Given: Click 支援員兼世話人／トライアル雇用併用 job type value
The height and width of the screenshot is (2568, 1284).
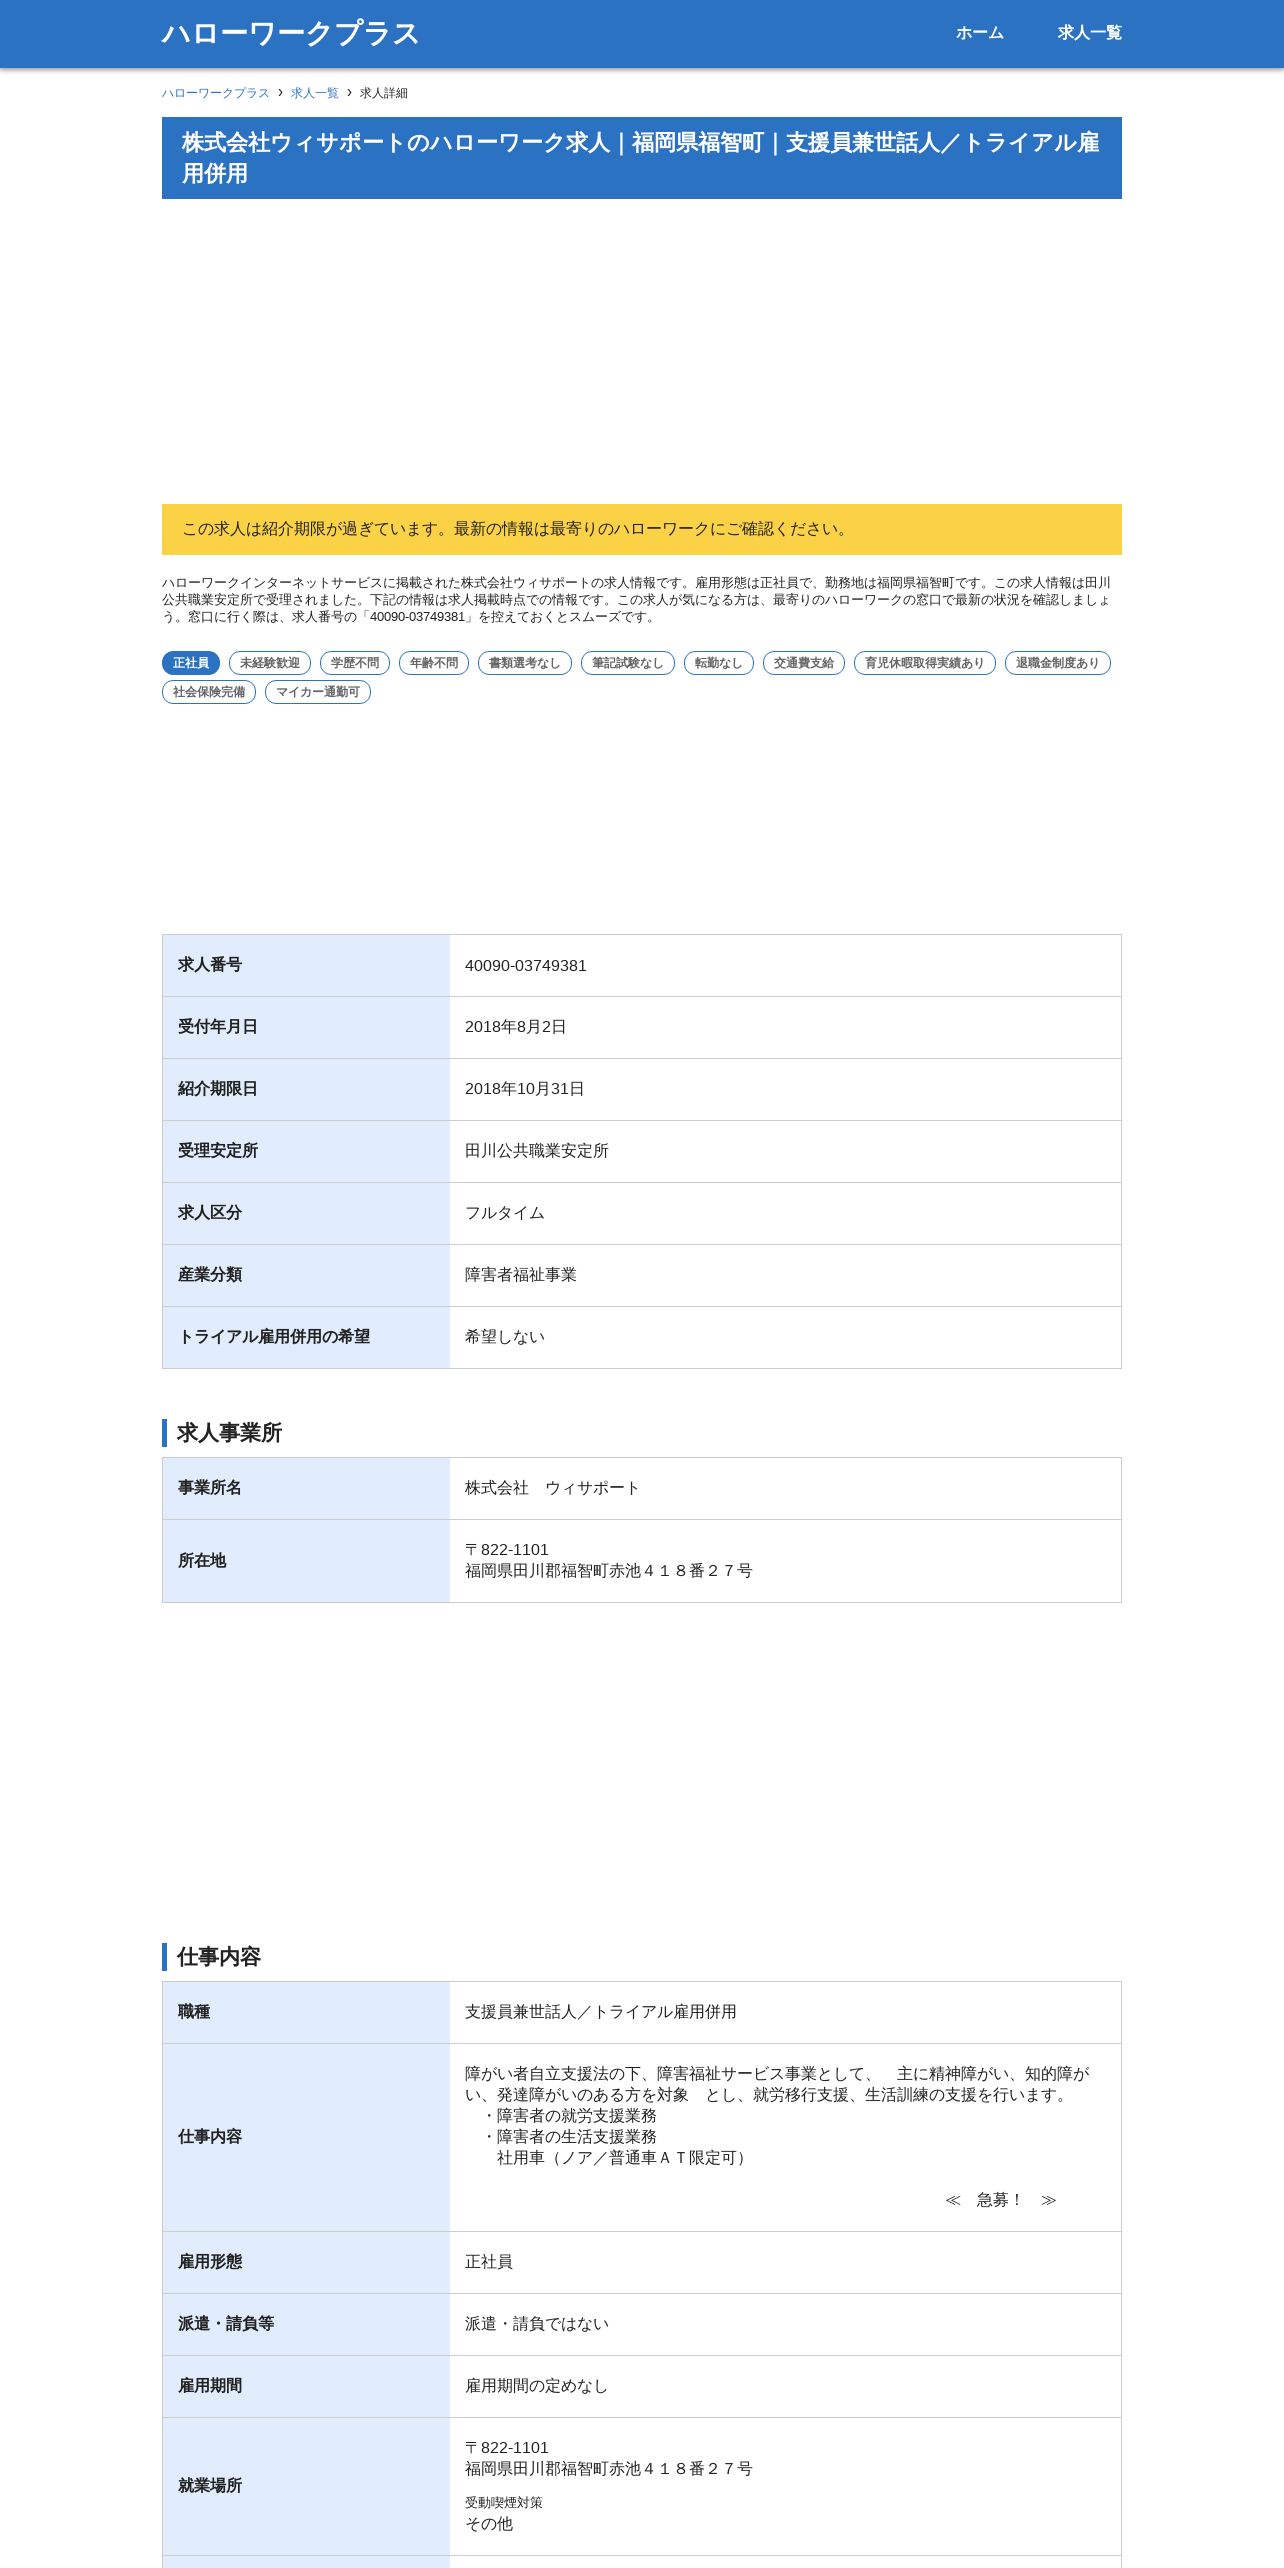Looking at the screenshot, I should [x=601, y=2012].
